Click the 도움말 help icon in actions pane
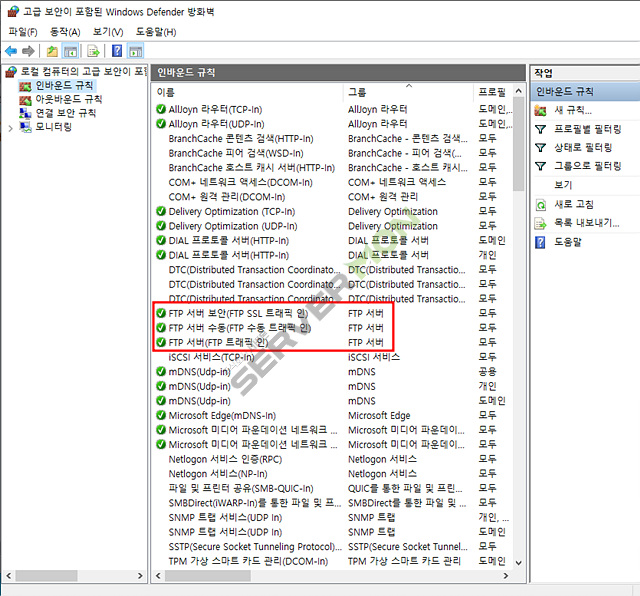 coord(540,242)
